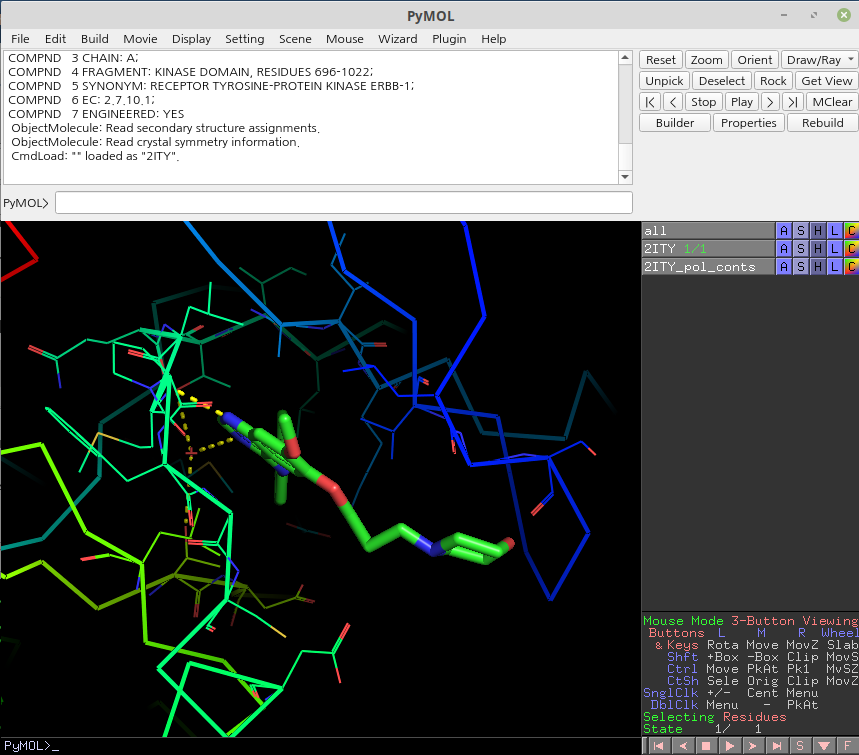Toggle Rock mode for the camera
Viewport: 859px width, 755px height.
[x=772, y=80]
